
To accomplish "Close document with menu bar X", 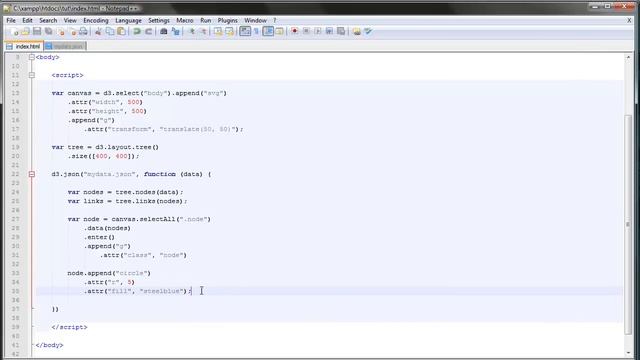I will [x=629, y=20].
